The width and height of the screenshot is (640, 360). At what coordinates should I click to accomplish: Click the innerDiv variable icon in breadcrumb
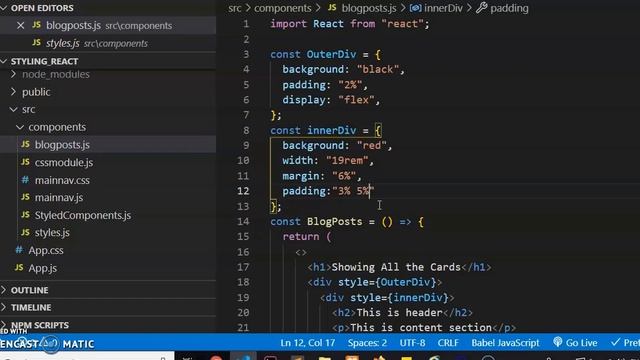tap(416, 8)
